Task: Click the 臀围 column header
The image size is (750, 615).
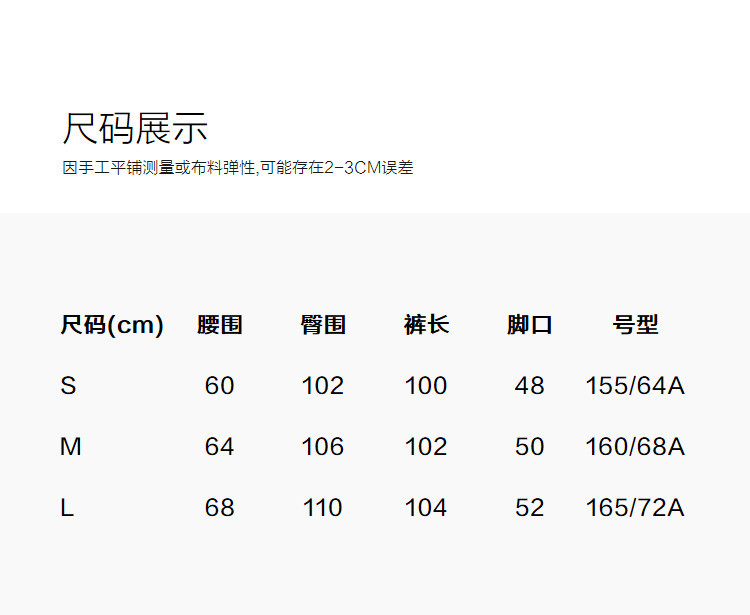Action: [x=323, y=325]
